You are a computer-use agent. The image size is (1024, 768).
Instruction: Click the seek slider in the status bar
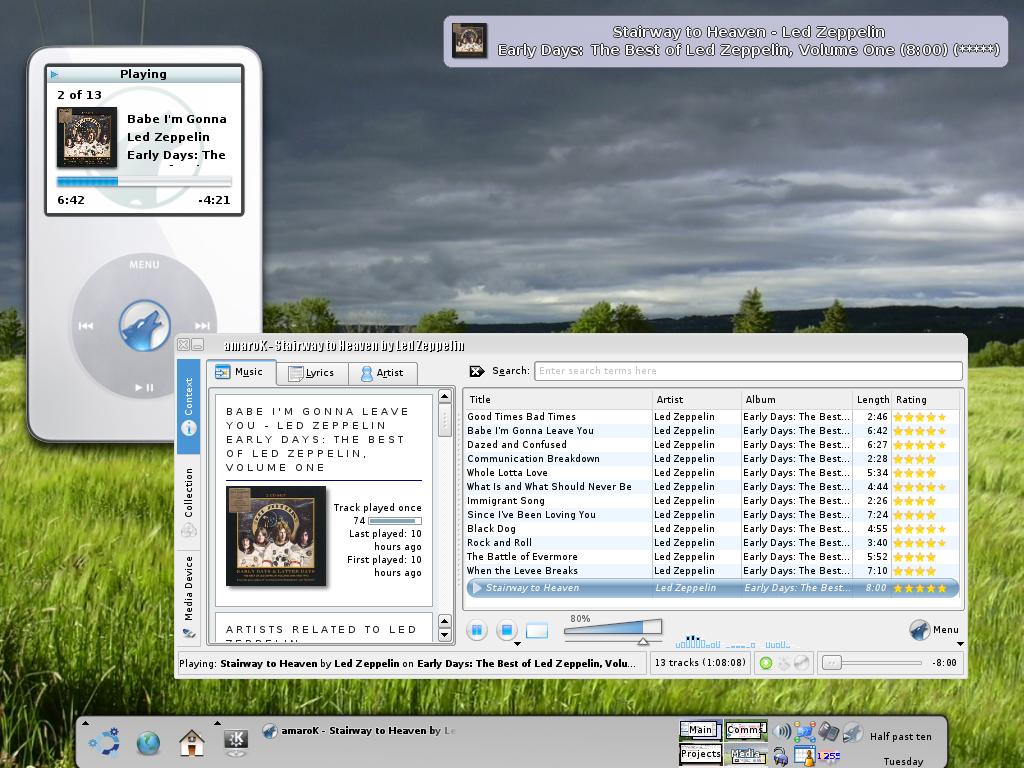tap(871, 663)
